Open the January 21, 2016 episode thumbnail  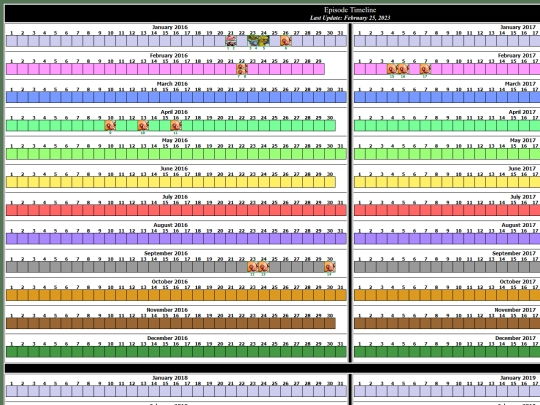(x=231, y=41)
